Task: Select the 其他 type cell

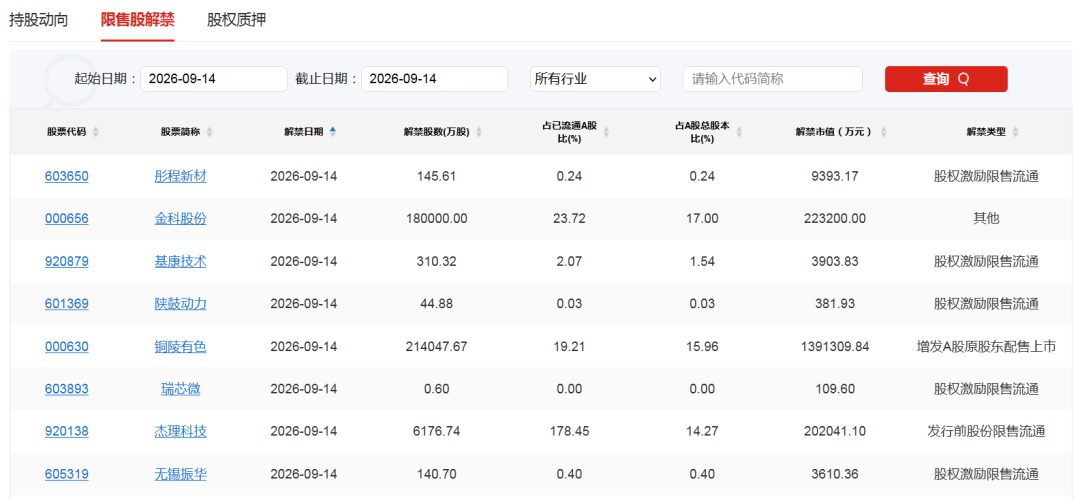Action: point(986,218)
